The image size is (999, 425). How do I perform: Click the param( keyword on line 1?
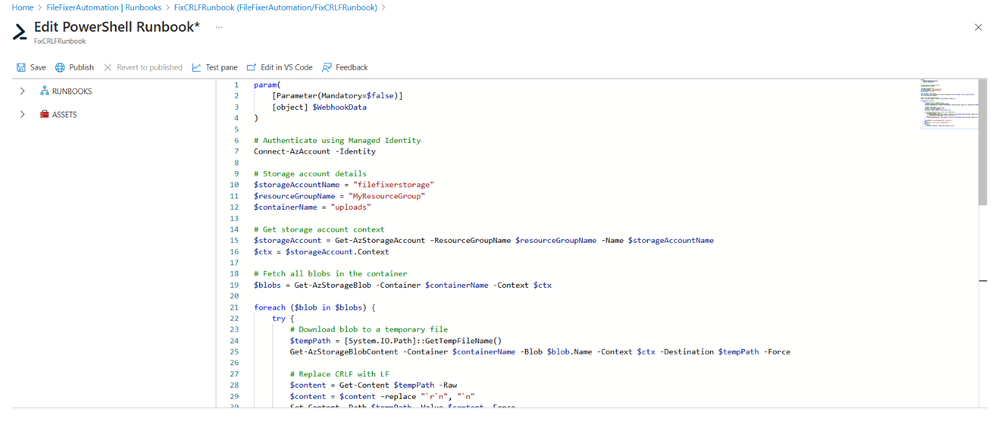tap(267, 85)
